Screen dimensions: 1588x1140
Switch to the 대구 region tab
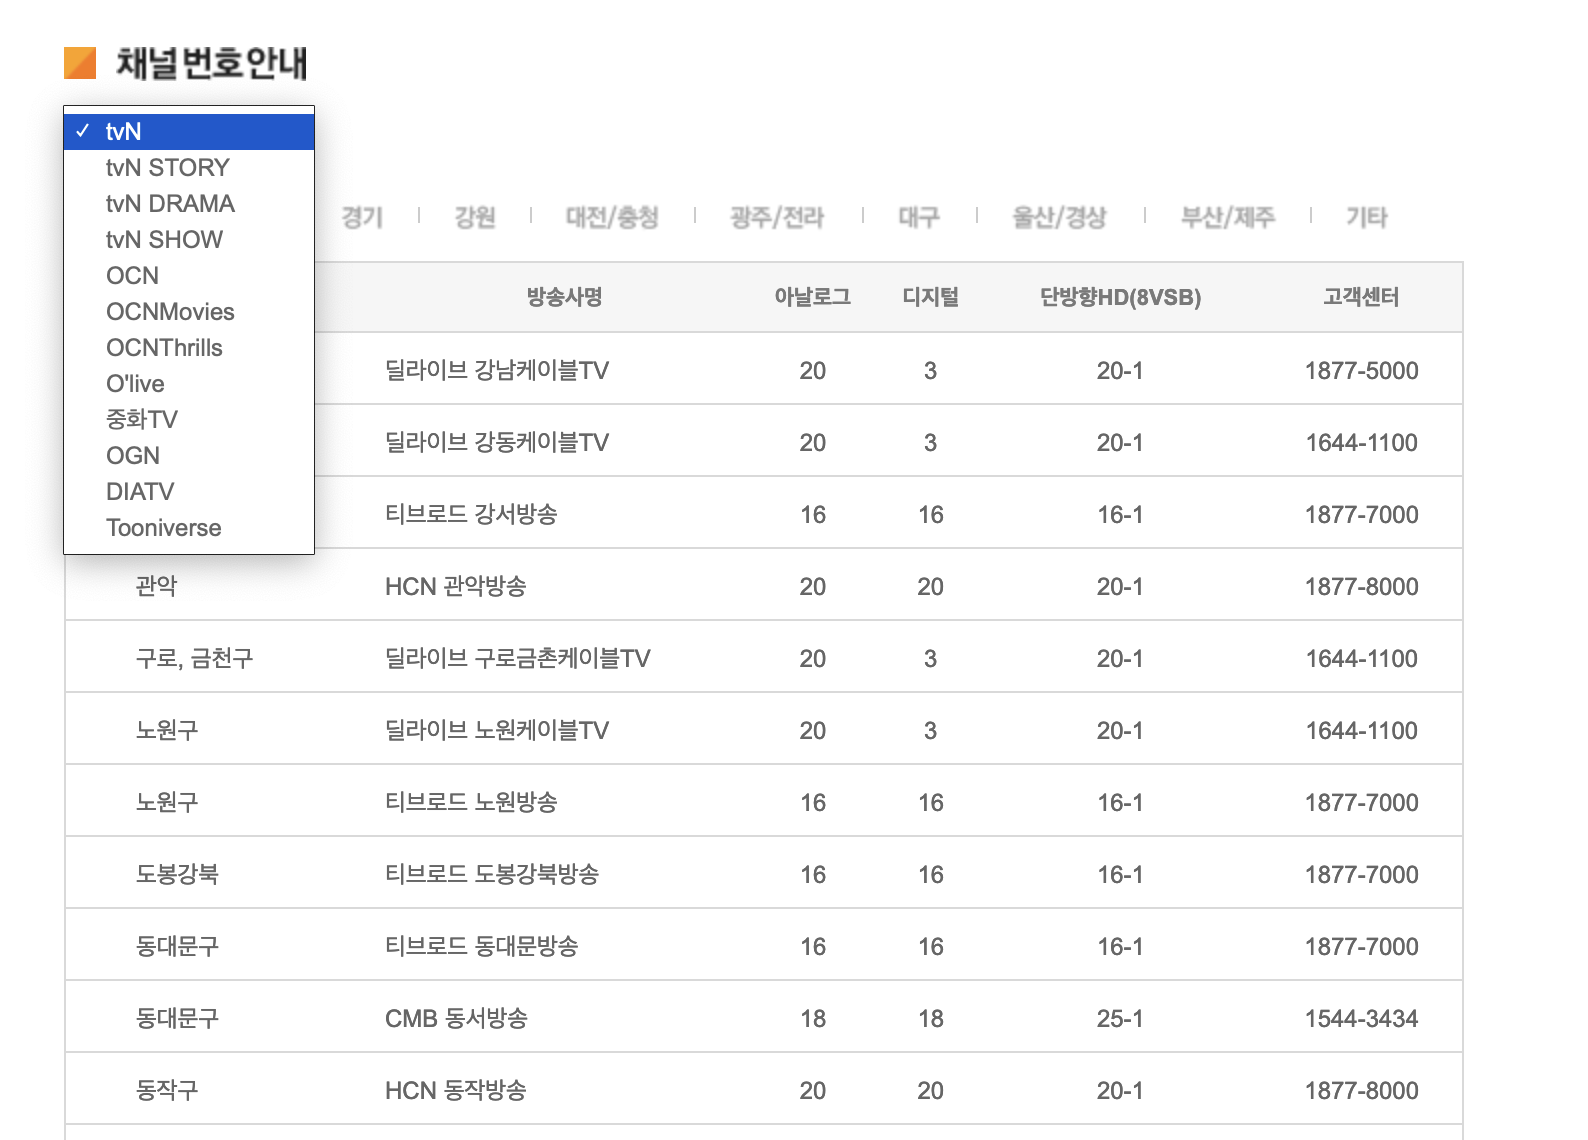click(919, 217)
